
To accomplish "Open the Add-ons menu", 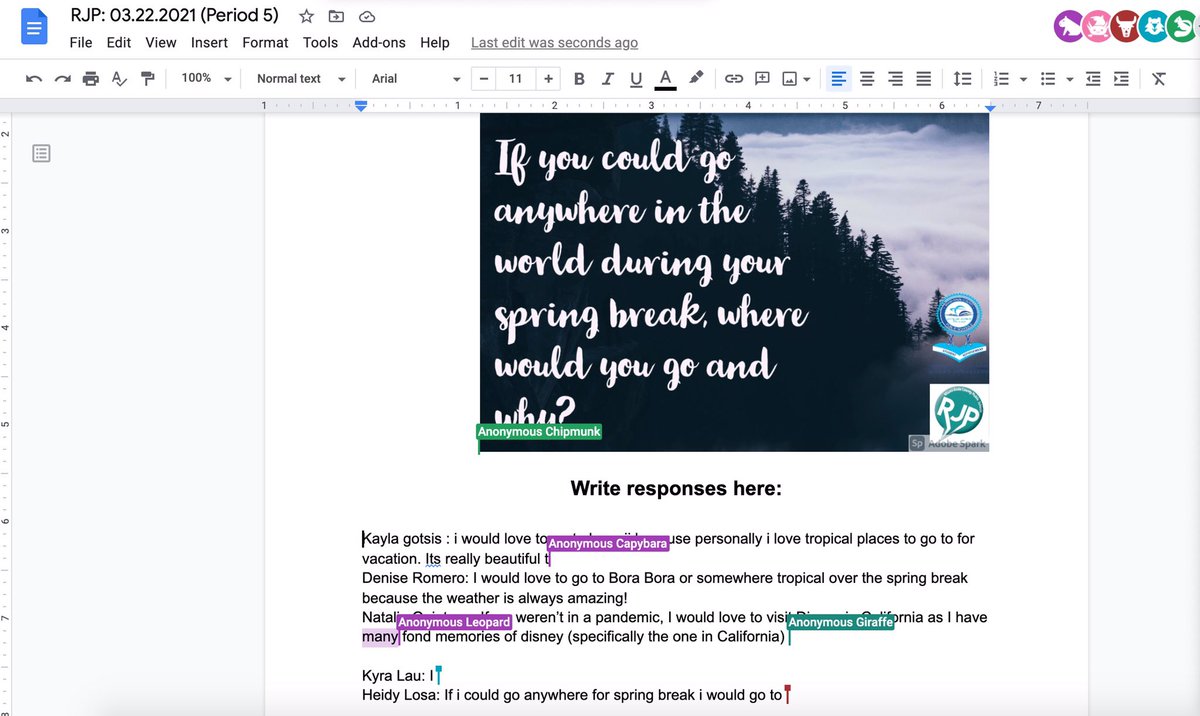I will (x=379, y=42).
